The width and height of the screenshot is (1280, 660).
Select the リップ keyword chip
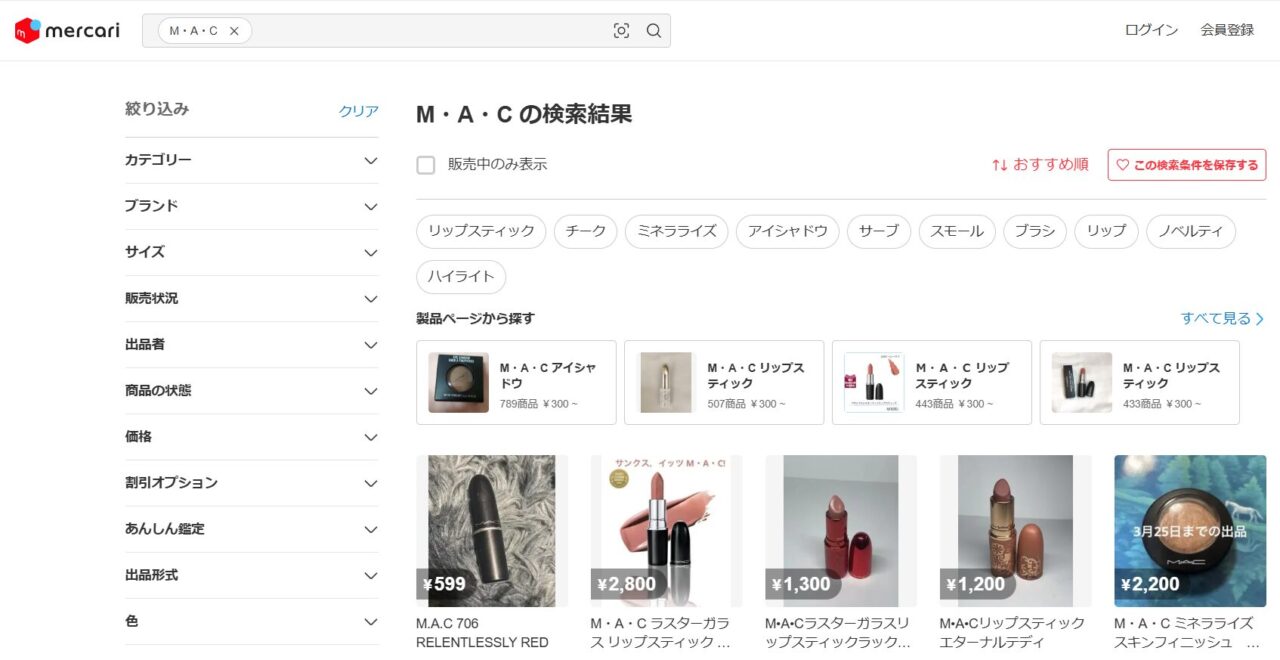(x=1106, y=231)
